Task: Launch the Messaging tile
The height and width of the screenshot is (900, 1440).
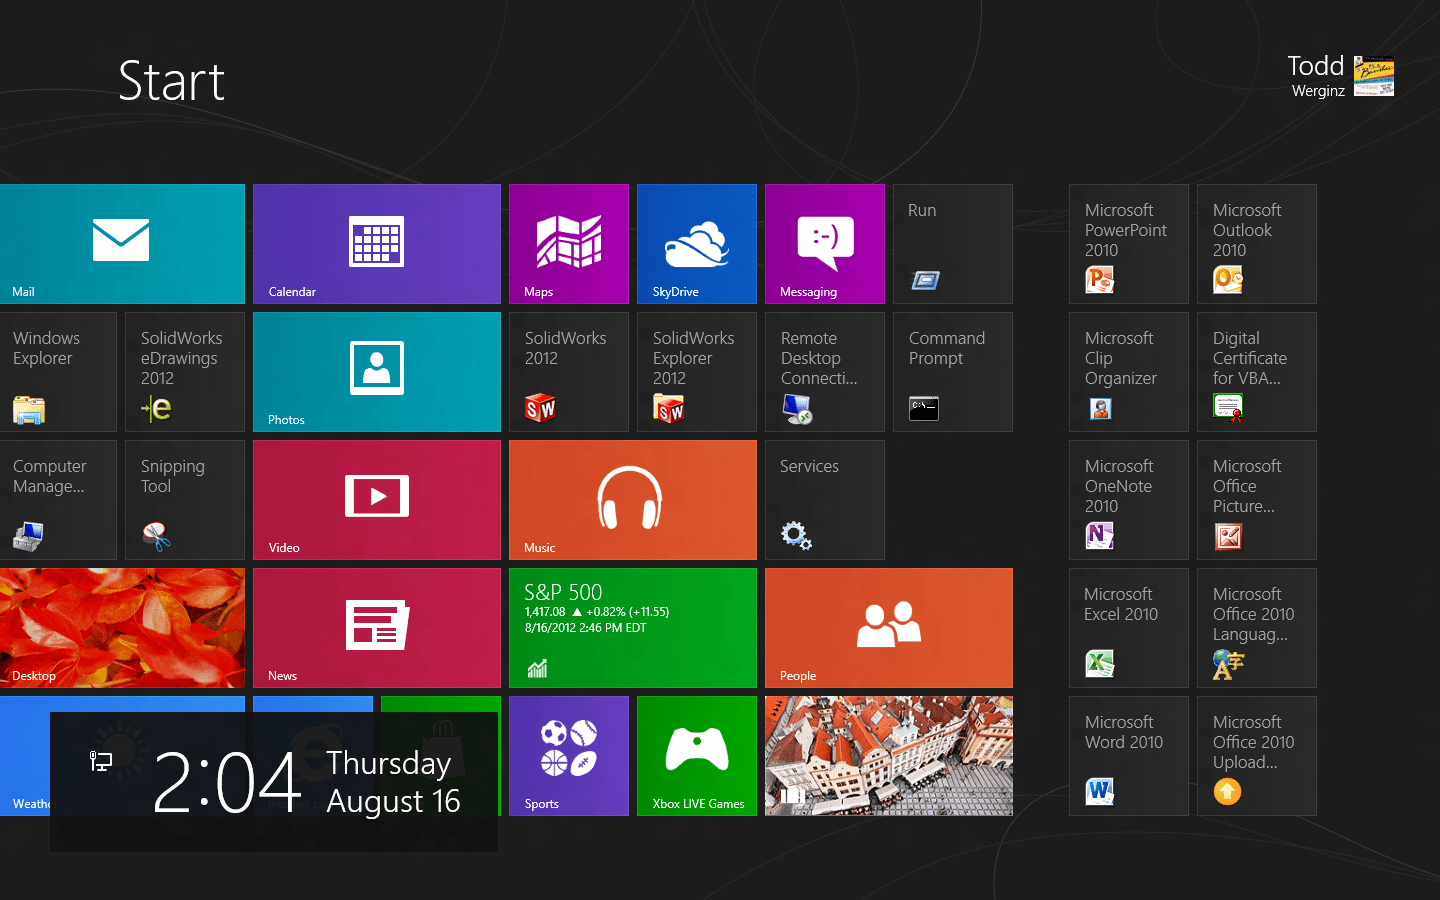Action: pos(824,244)
